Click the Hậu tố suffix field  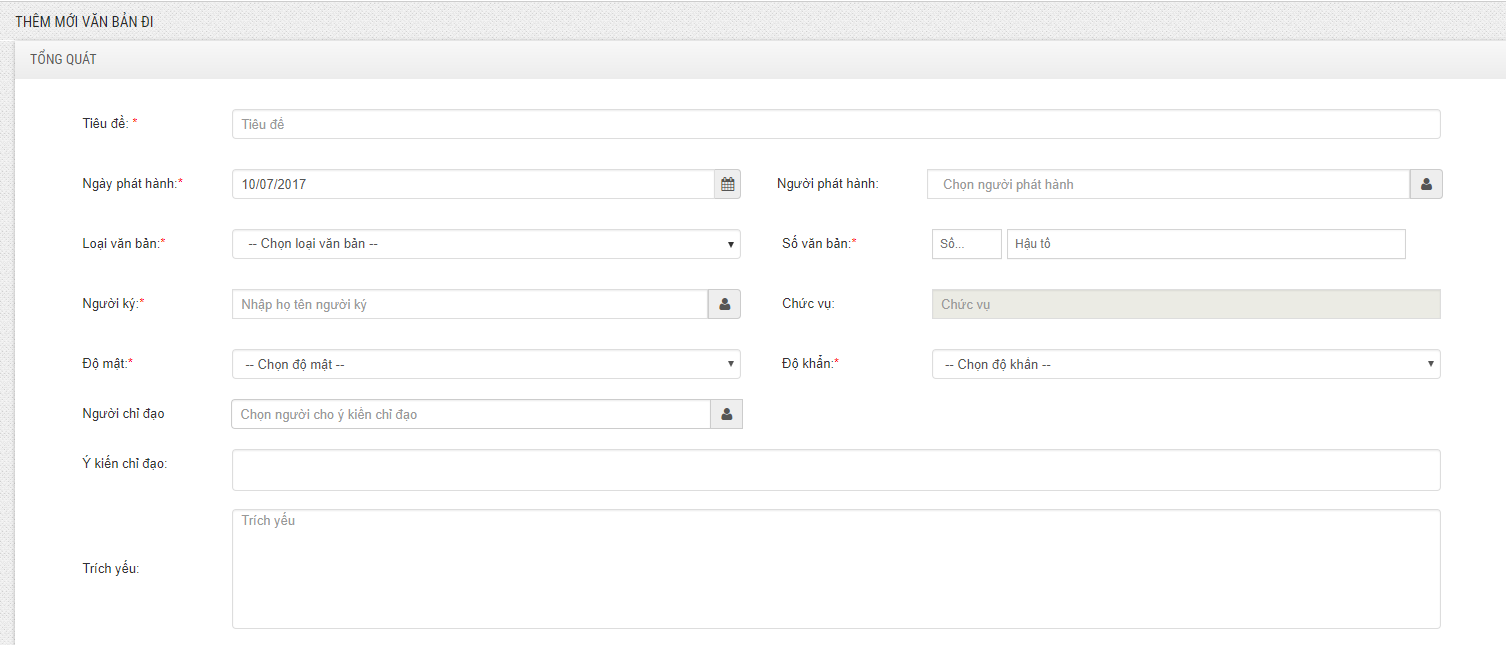tap(1205, 244)
